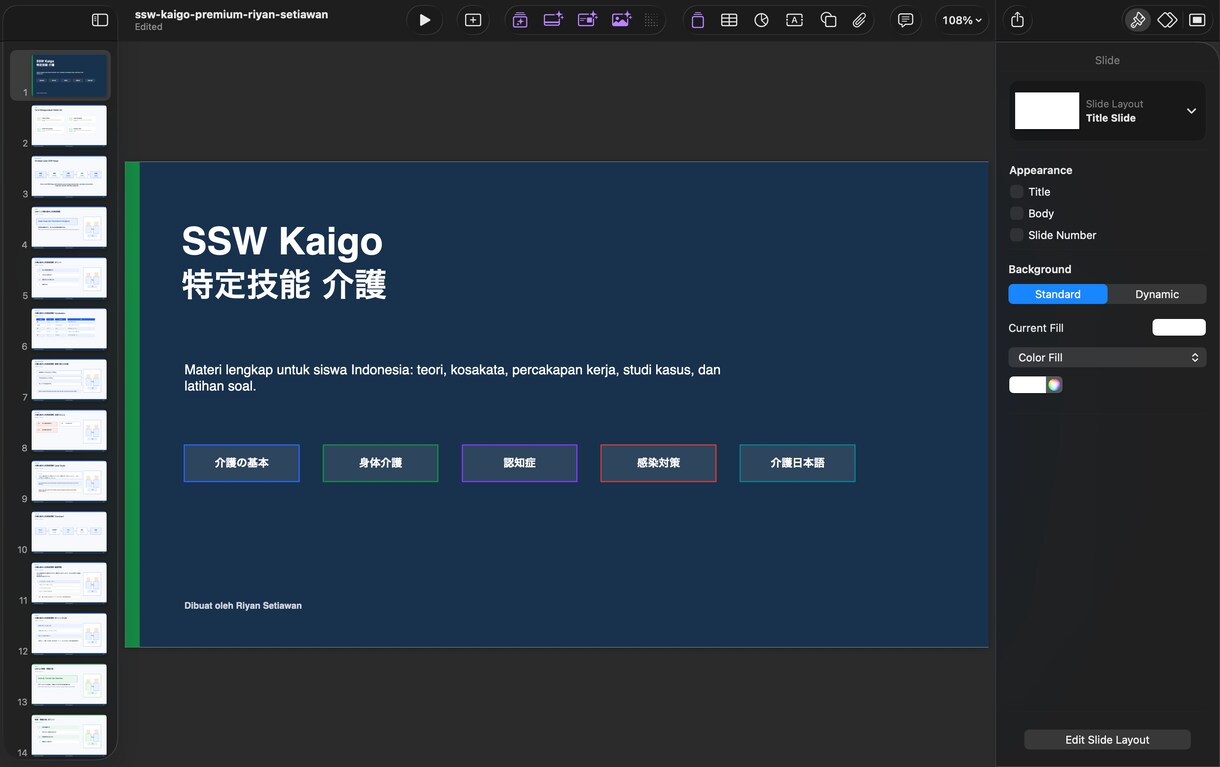Select slide 13 thumbnail in navigator
The width and height of the screenshot is (1220, 767).
pos(69,685)
